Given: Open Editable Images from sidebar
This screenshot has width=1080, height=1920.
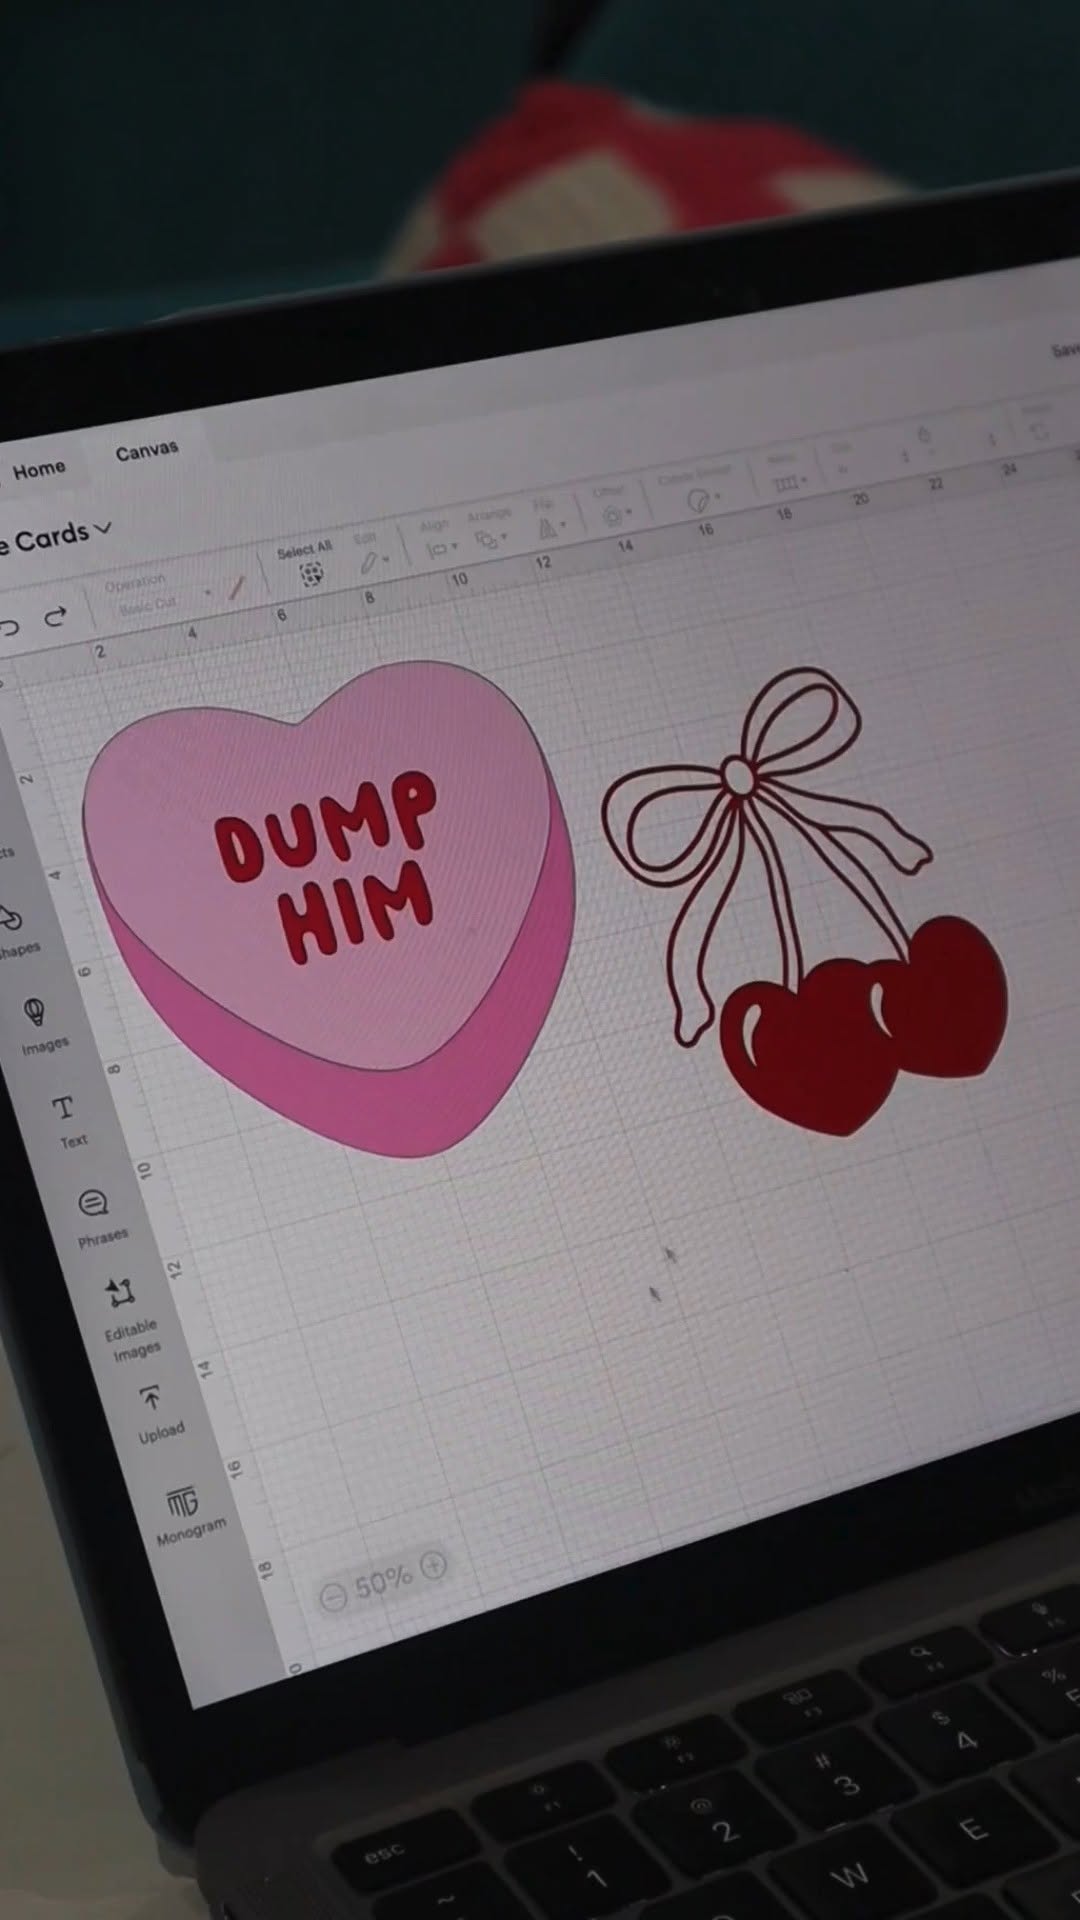Looking at the screenshot, I should [121, 1294].
